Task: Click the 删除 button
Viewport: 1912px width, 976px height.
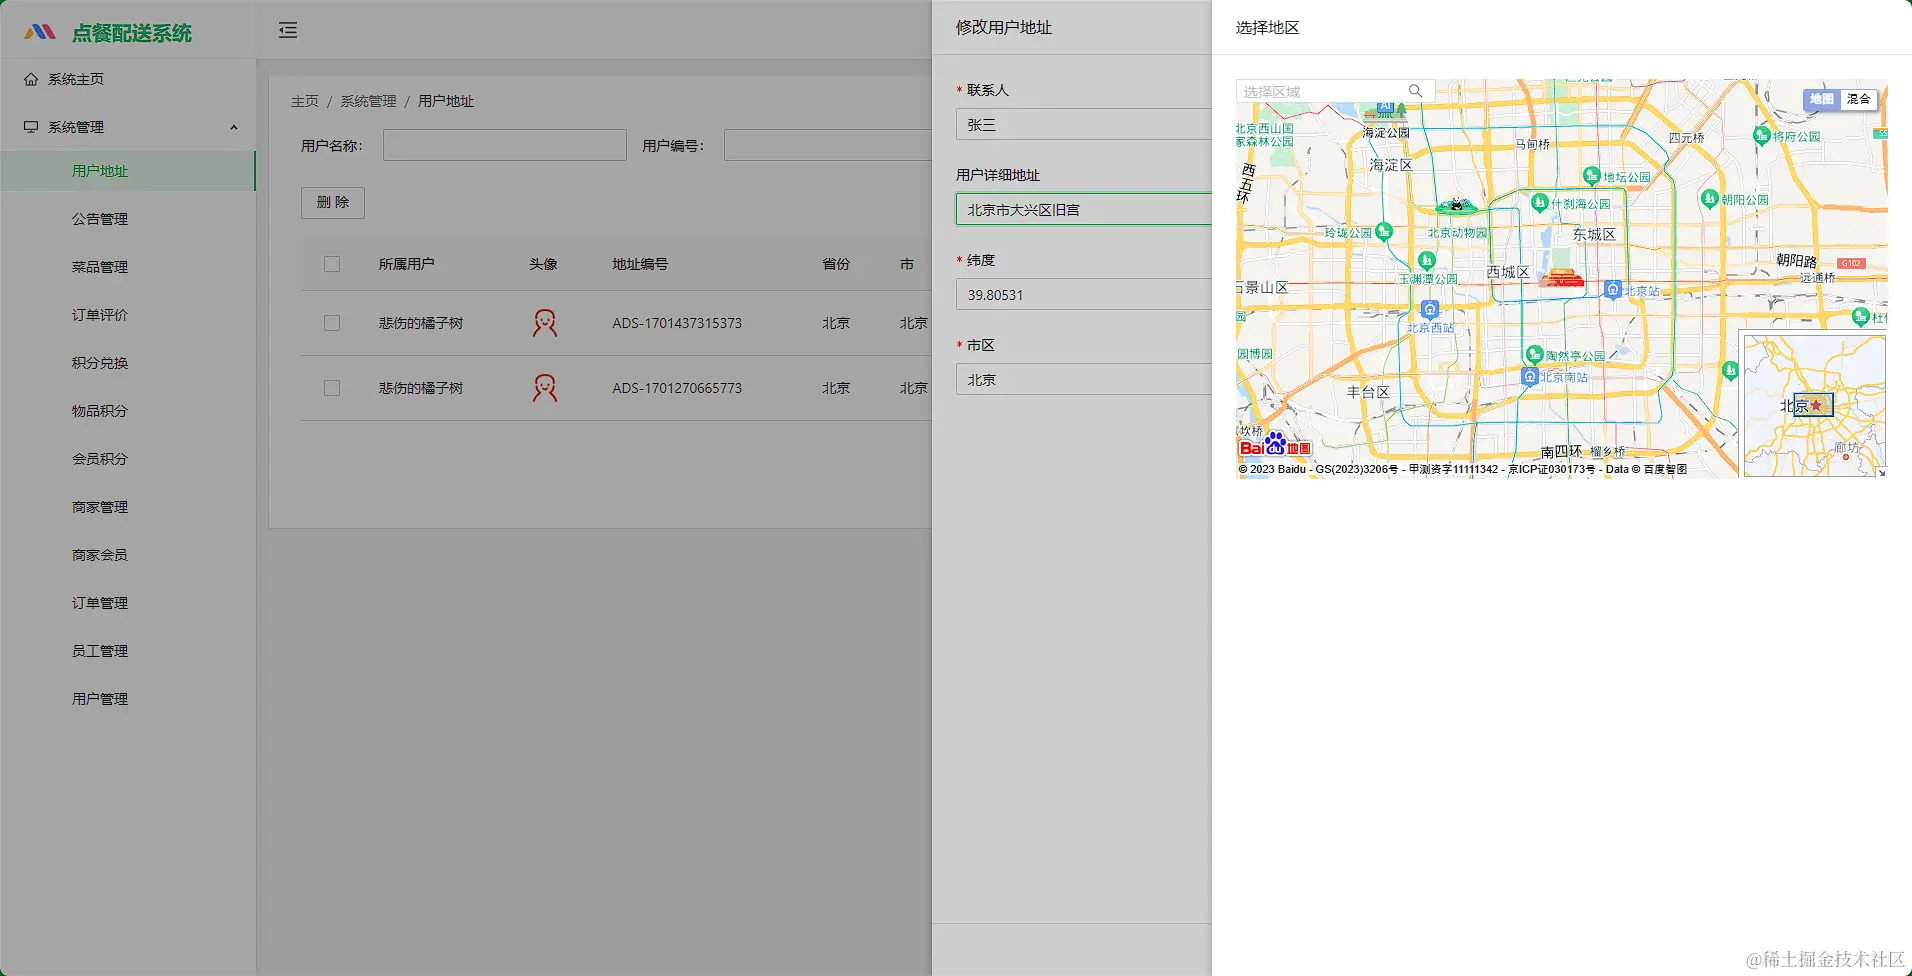Action: pos(333,203)
